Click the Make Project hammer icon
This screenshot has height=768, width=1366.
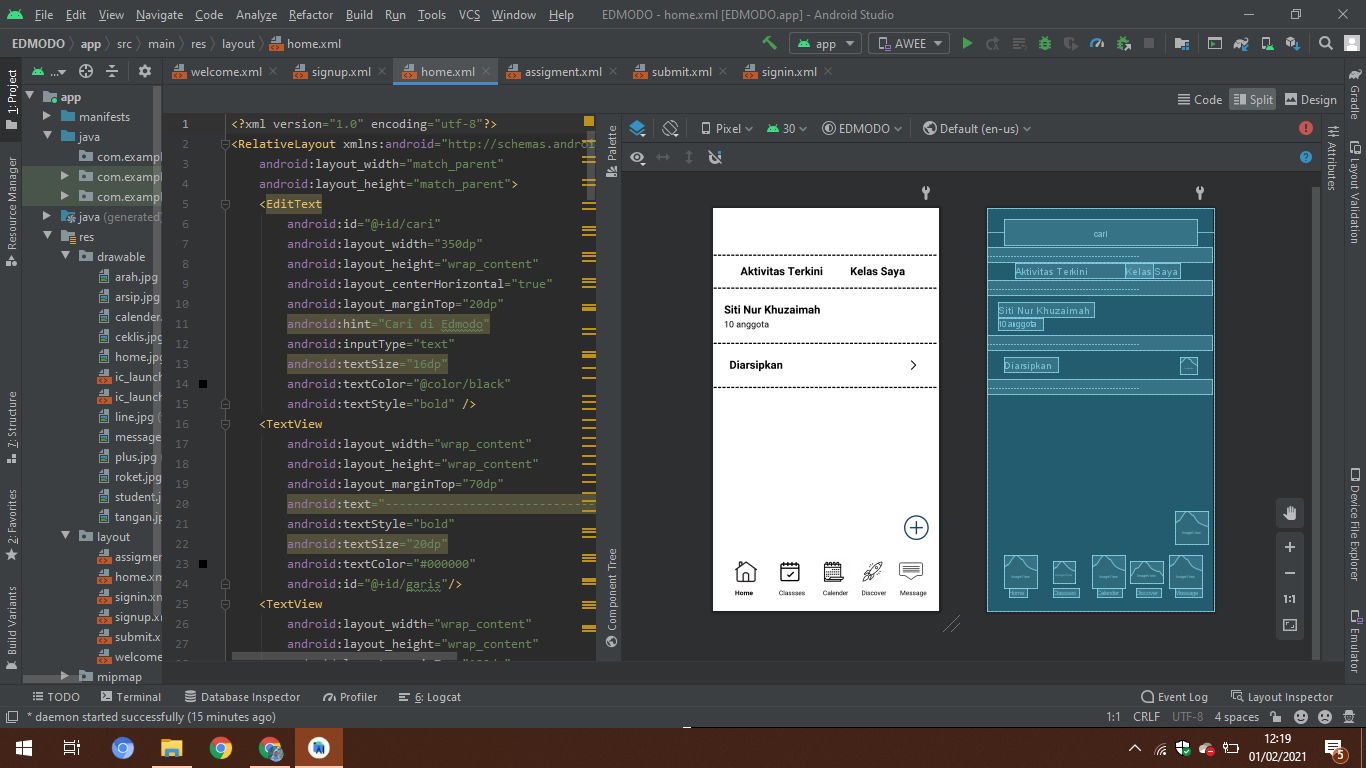(x=769, y=43)
